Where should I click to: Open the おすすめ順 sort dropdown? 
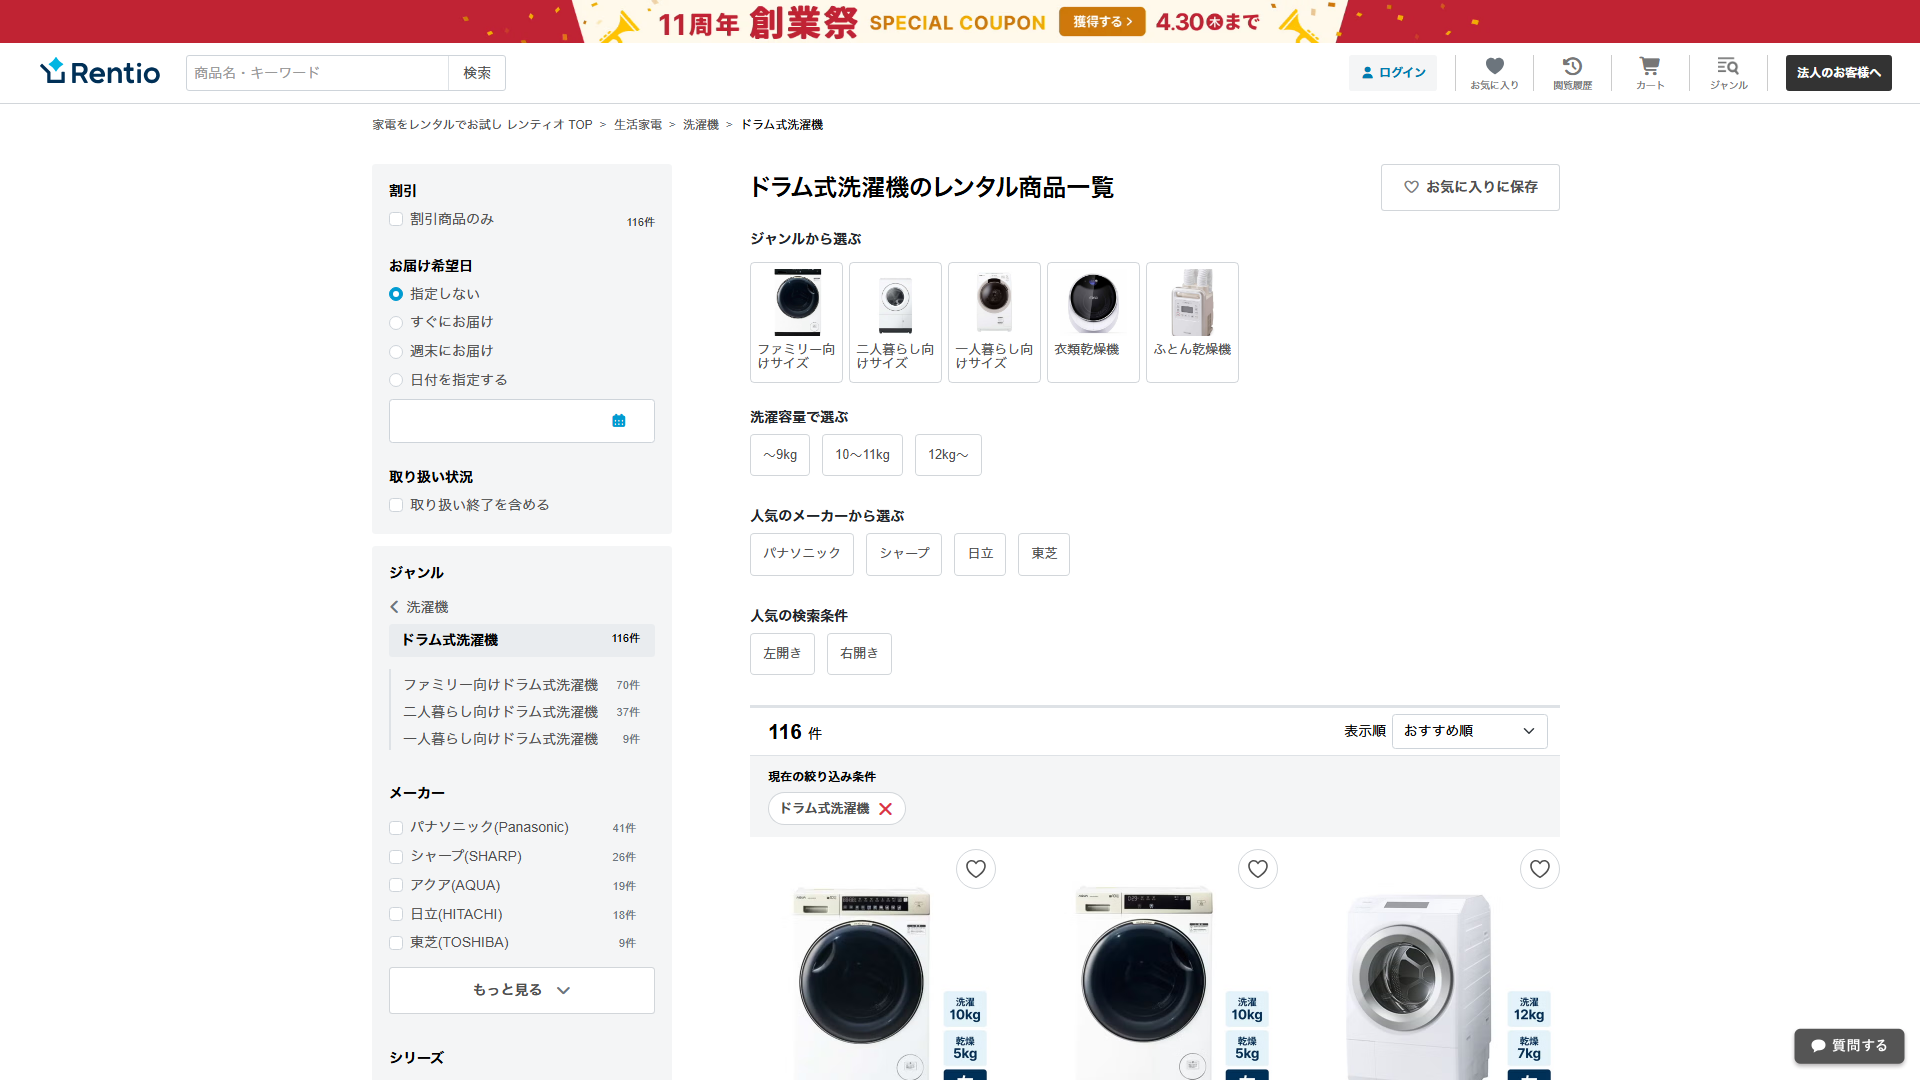point(1469,731)
